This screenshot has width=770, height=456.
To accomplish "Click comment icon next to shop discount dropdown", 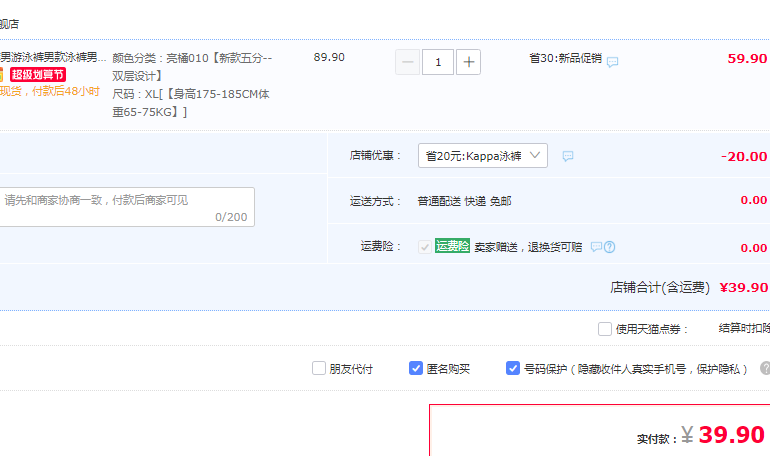I will [x=568, y=156].
